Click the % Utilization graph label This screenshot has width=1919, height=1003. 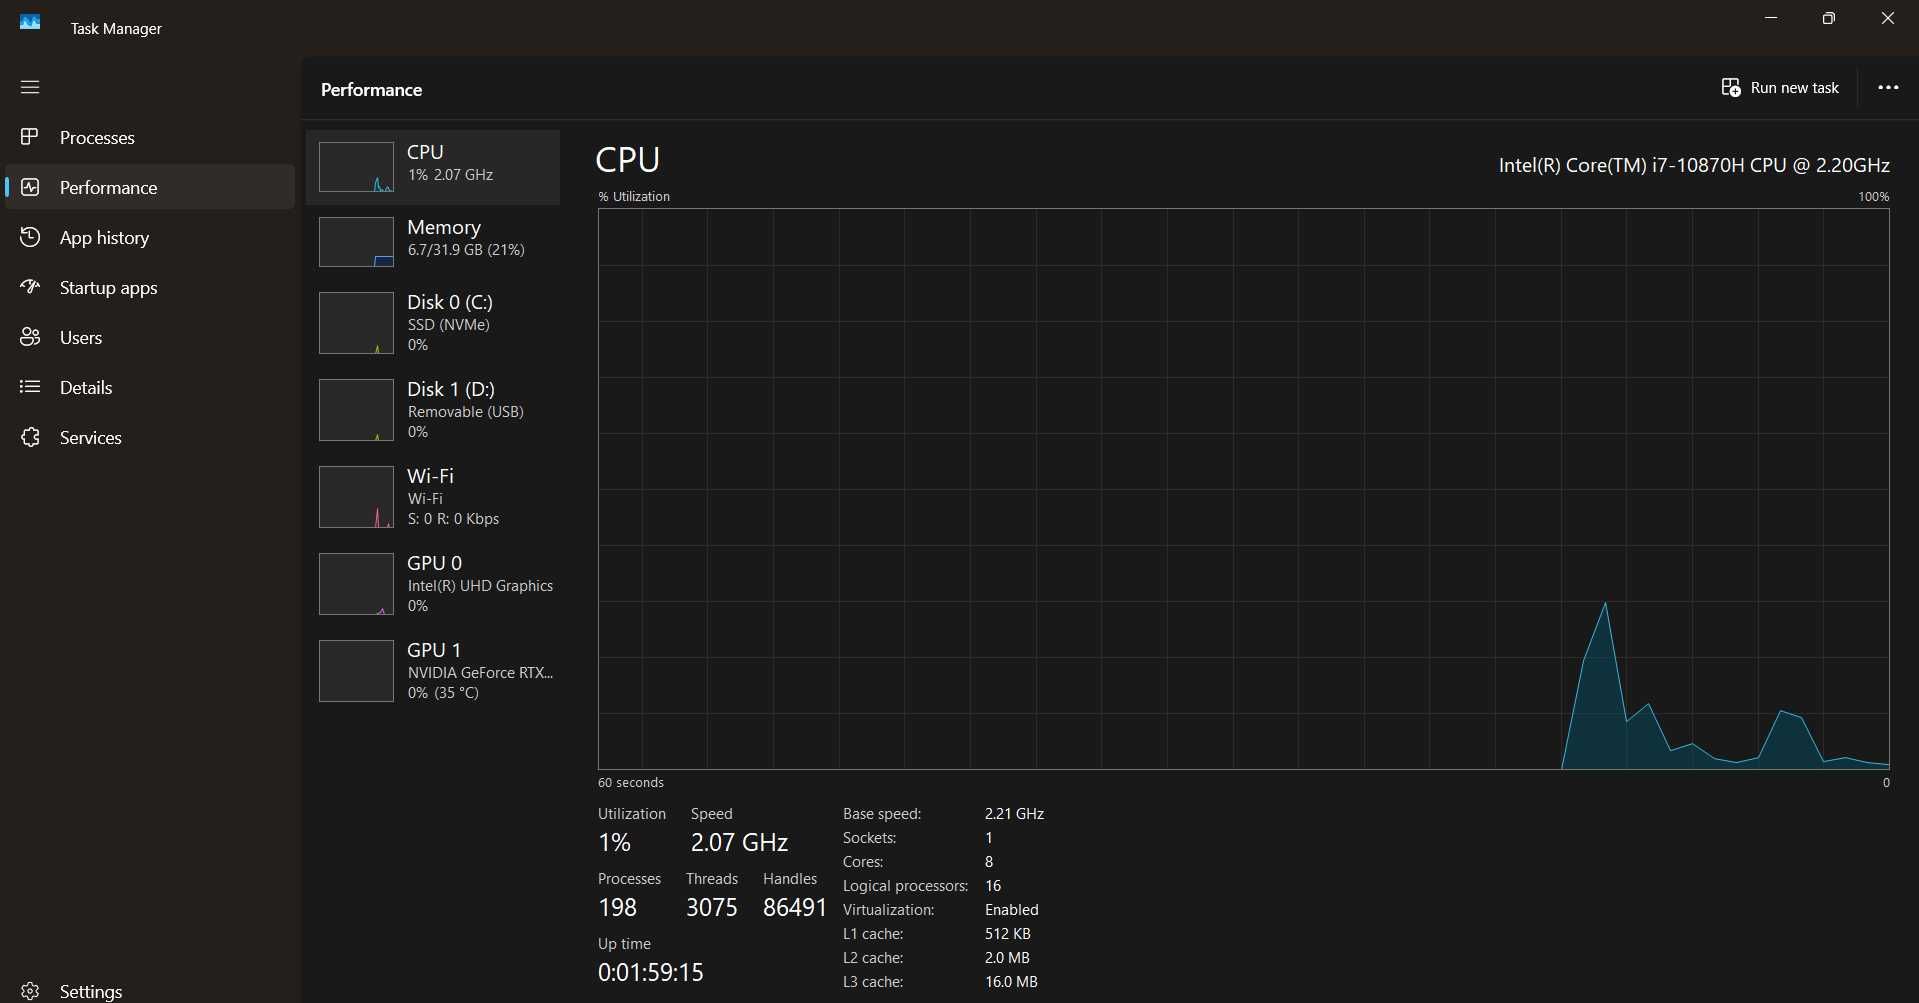coord(634,196)
